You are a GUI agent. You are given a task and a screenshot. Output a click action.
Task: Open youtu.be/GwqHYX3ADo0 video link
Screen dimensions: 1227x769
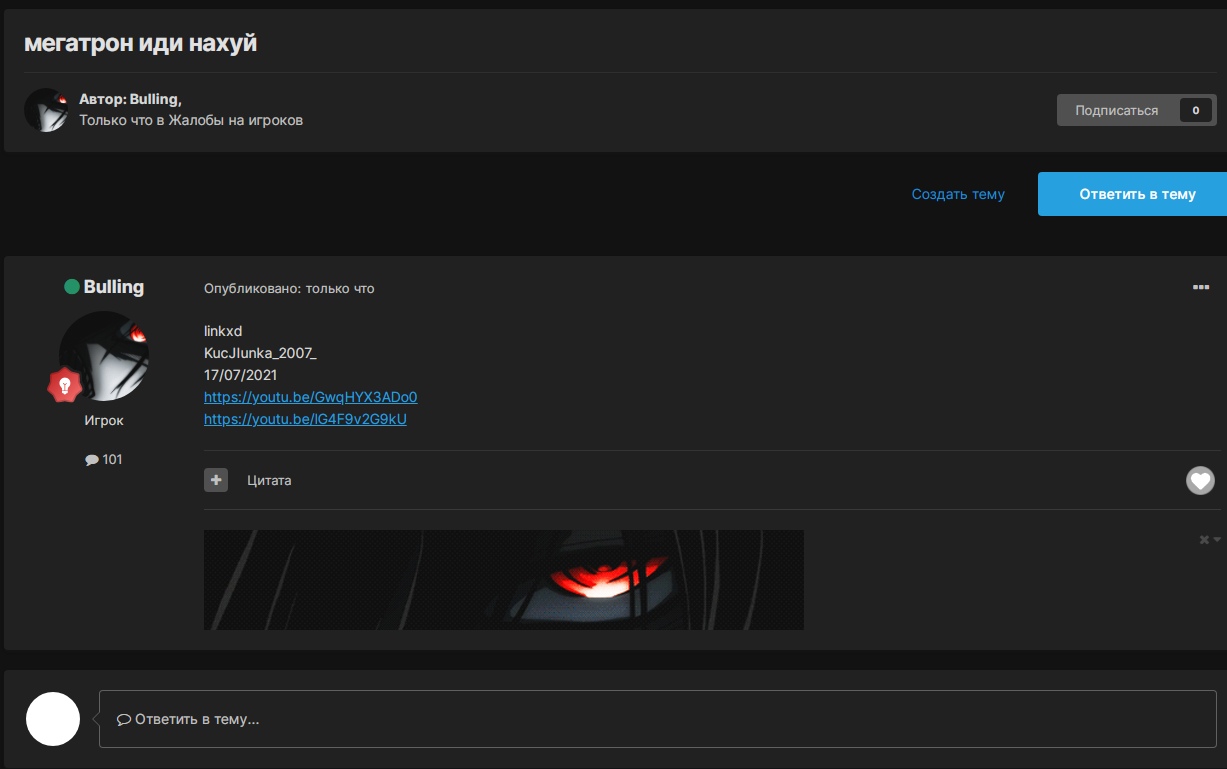(x=310, y=397)
